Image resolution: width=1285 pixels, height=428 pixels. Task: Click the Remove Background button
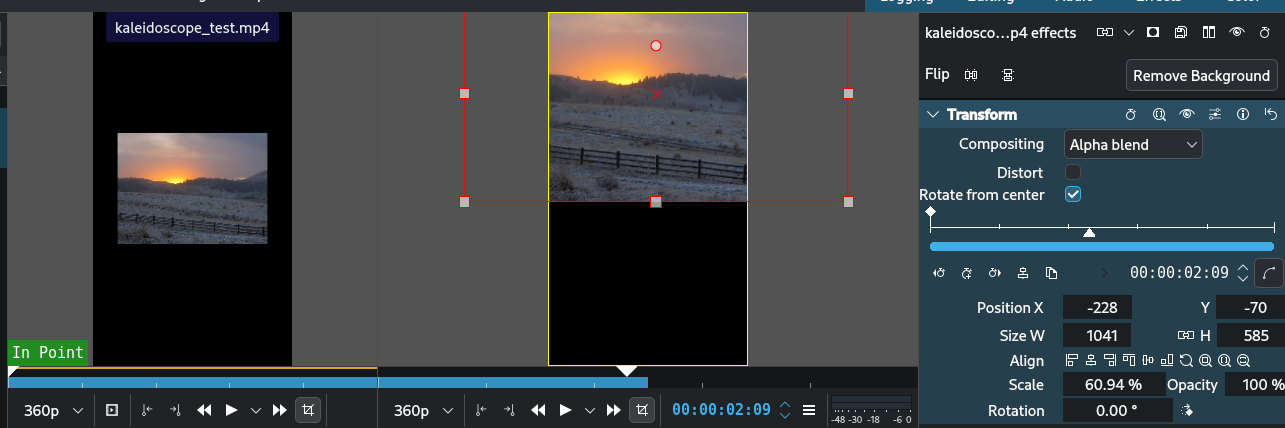[1201, 76]
